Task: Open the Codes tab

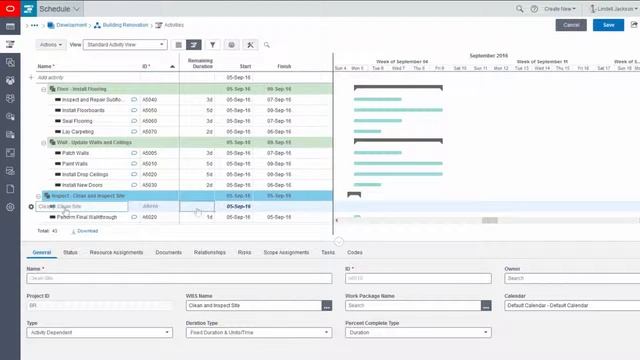Action: [355, 252]
